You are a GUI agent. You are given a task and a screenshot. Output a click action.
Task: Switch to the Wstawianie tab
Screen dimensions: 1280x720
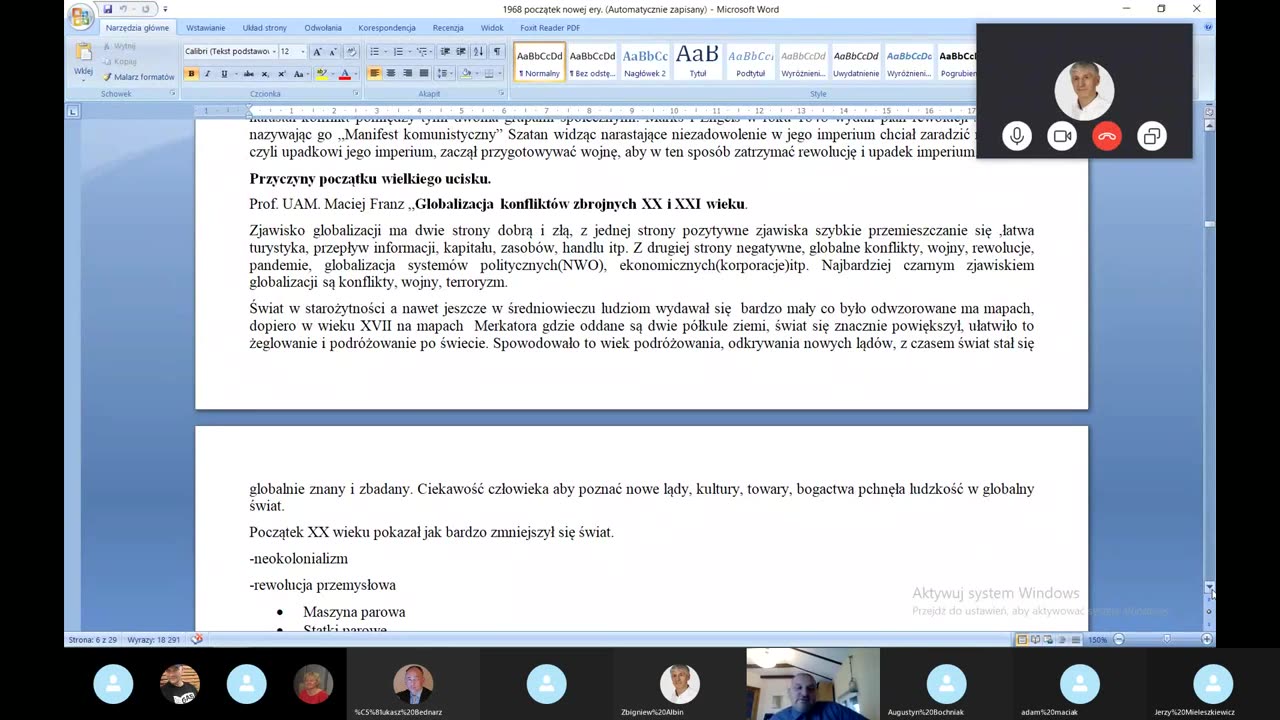coord(205,28)
